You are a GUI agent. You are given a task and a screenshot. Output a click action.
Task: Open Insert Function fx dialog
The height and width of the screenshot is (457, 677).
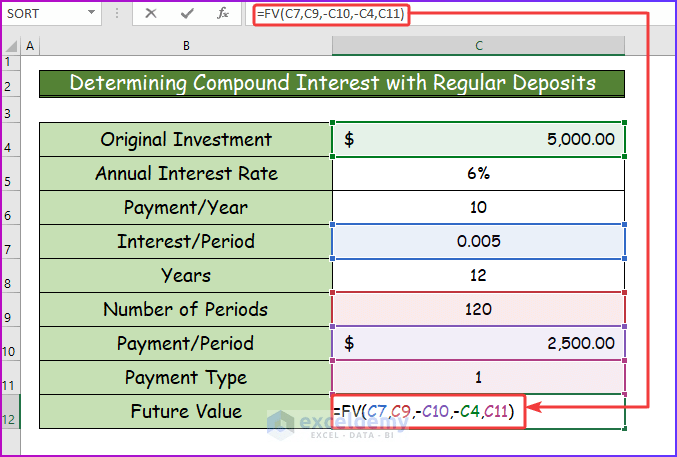coord(223,13)
